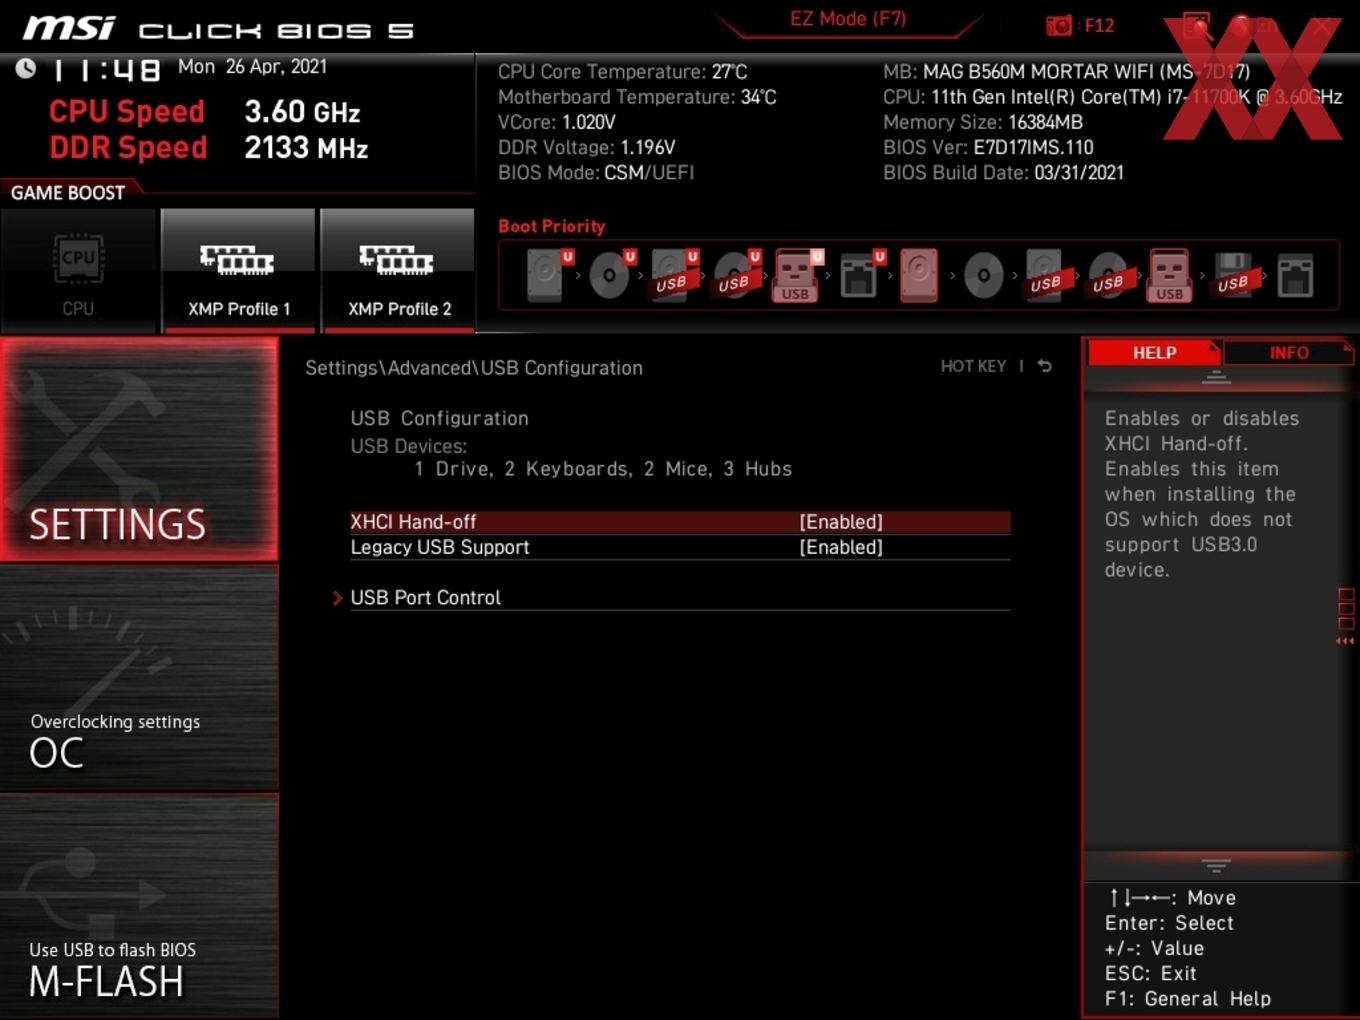Click the CPU Speed 3.60 GHz readout
Screen dimensions: 1360x1020
[x=205, y=111]
